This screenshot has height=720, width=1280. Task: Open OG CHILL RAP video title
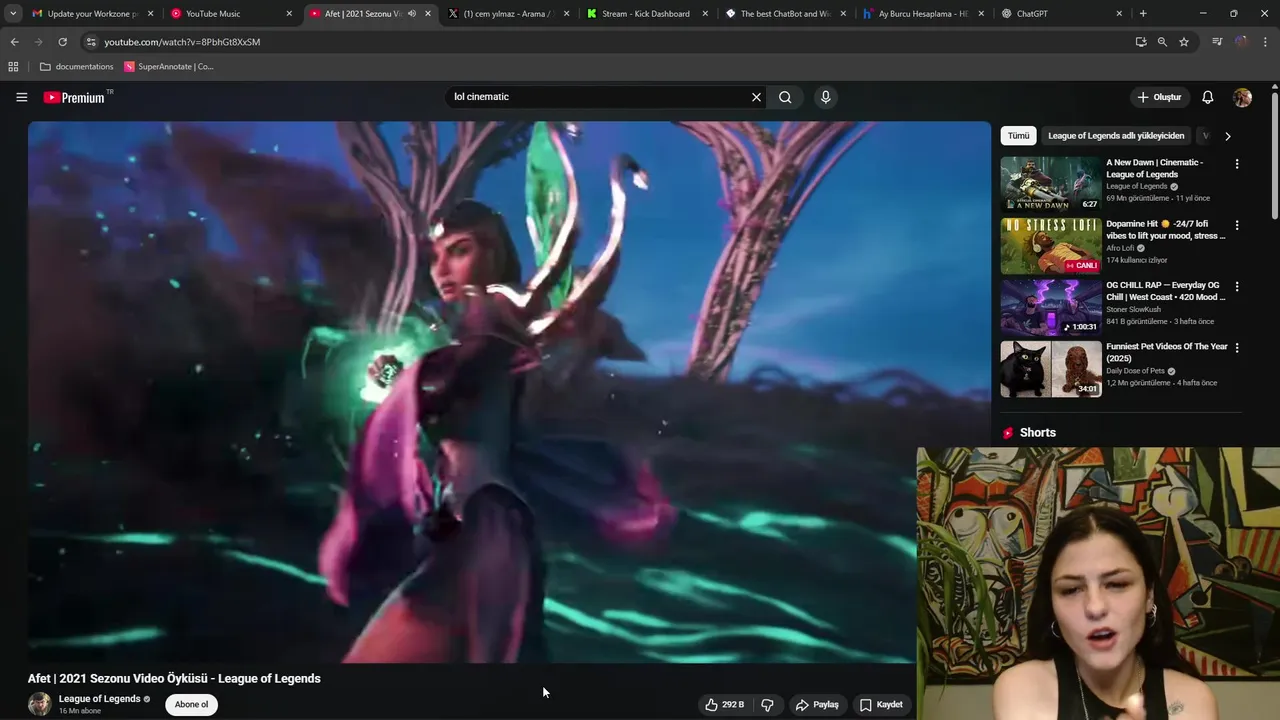(1165, 291)
